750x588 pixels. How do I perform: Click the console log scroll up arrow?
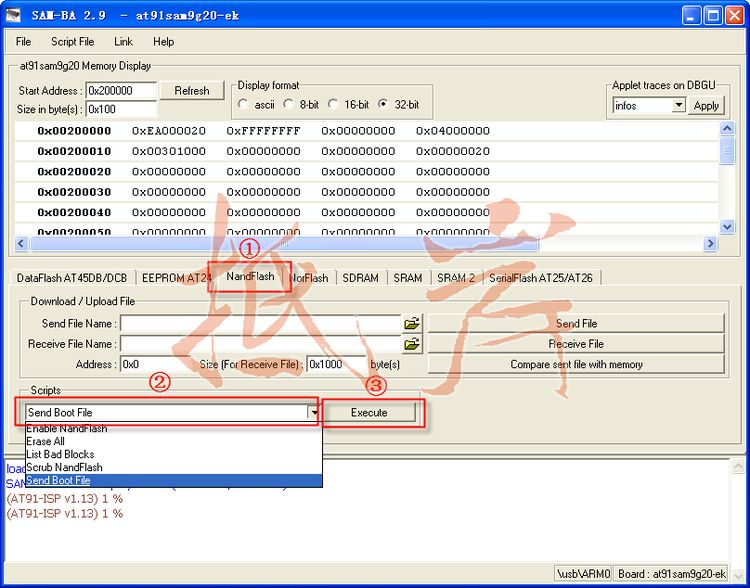click(x=737, y=466)
